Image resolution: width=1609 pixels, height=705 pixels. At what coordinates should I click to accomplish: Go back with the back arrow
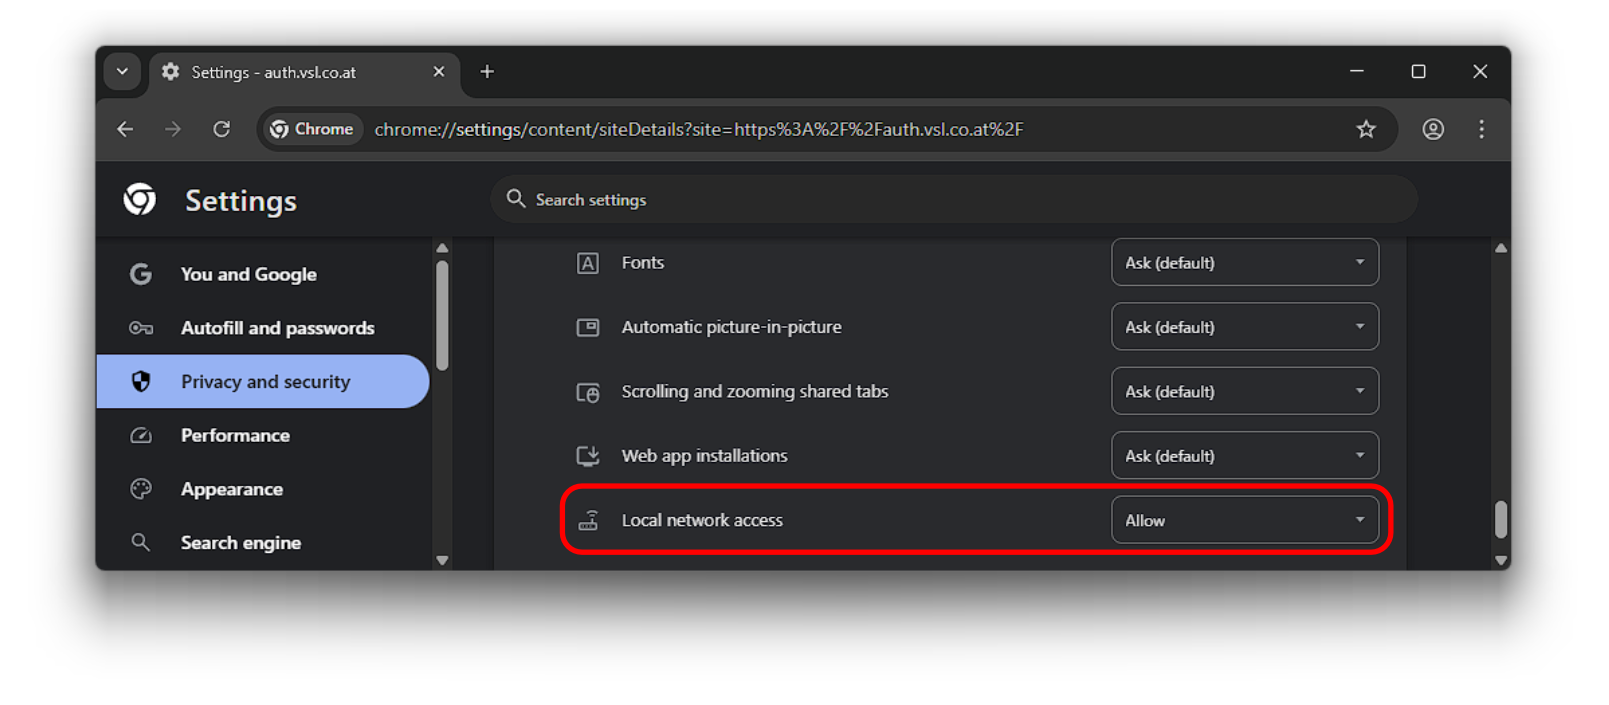pyautogui.click(x=125, y=129)
